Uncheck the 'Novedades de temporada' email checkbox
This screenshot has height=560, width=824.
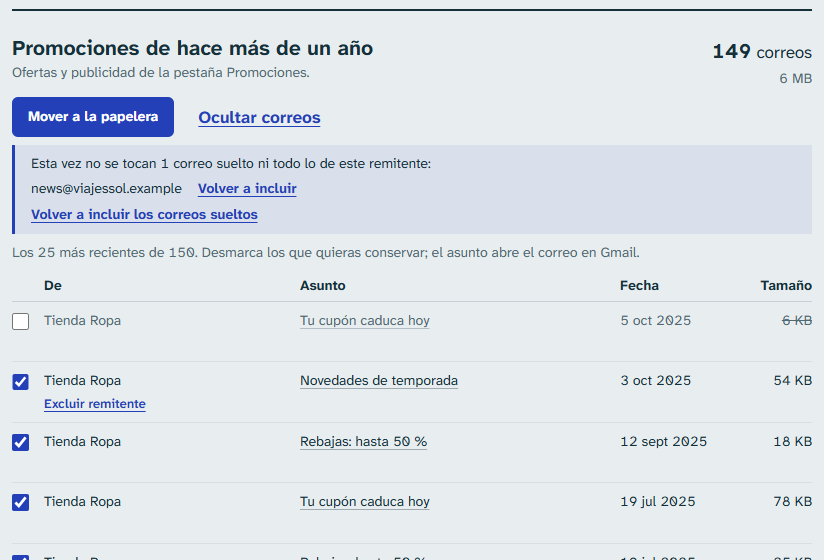tap(20, 382)
